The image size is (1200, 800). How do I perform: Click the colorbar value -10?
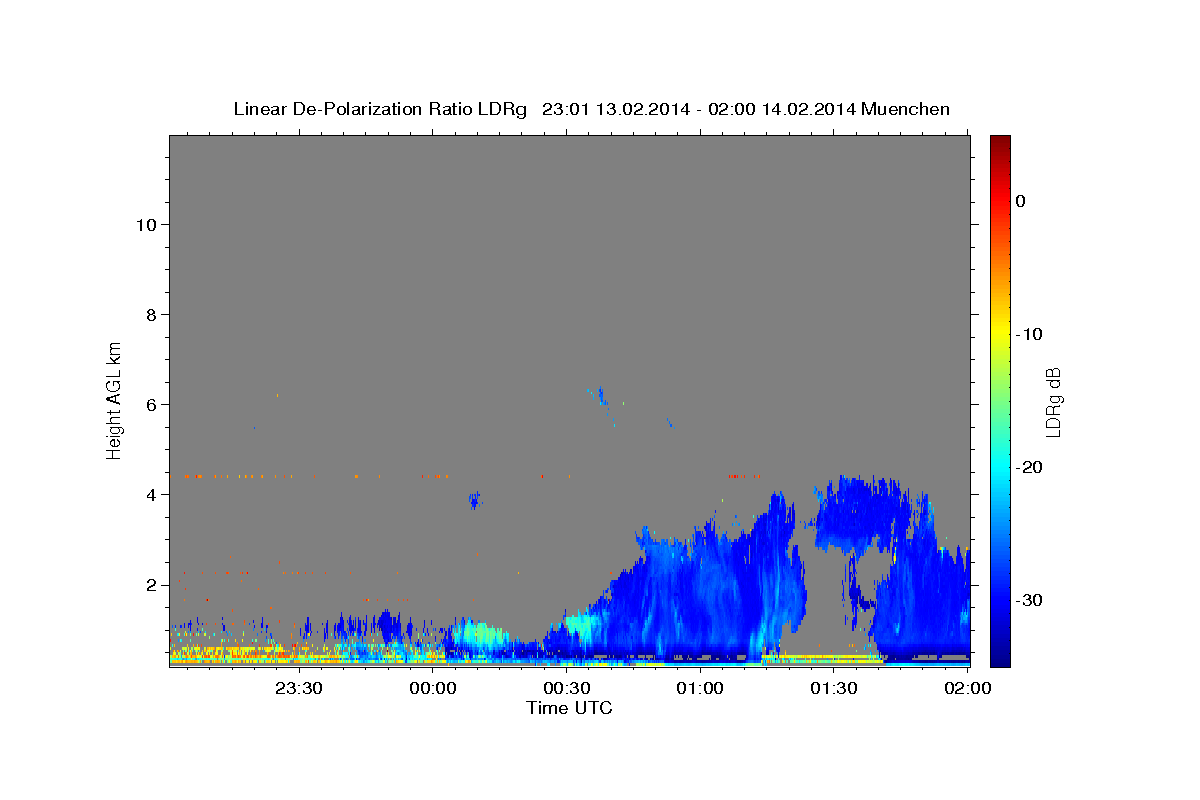tap(1029, 334)
